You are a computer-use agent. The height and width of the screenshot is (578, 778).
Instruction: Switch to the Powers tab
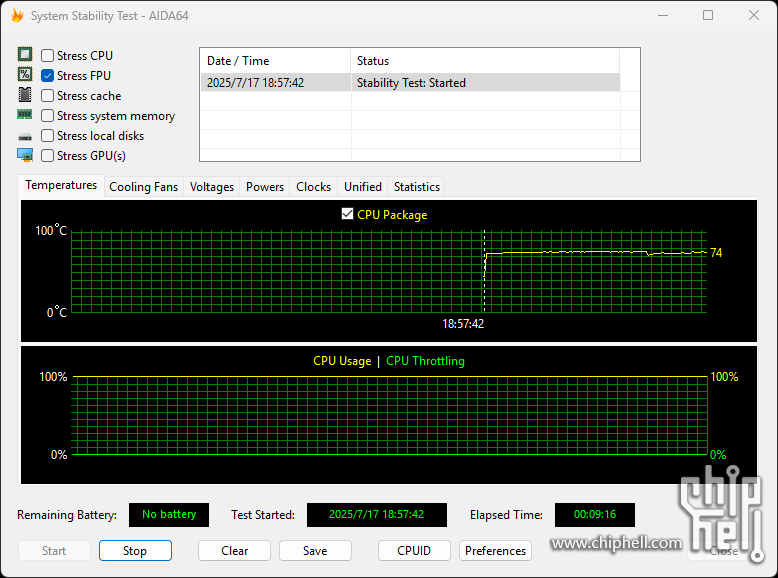(265, 187)
